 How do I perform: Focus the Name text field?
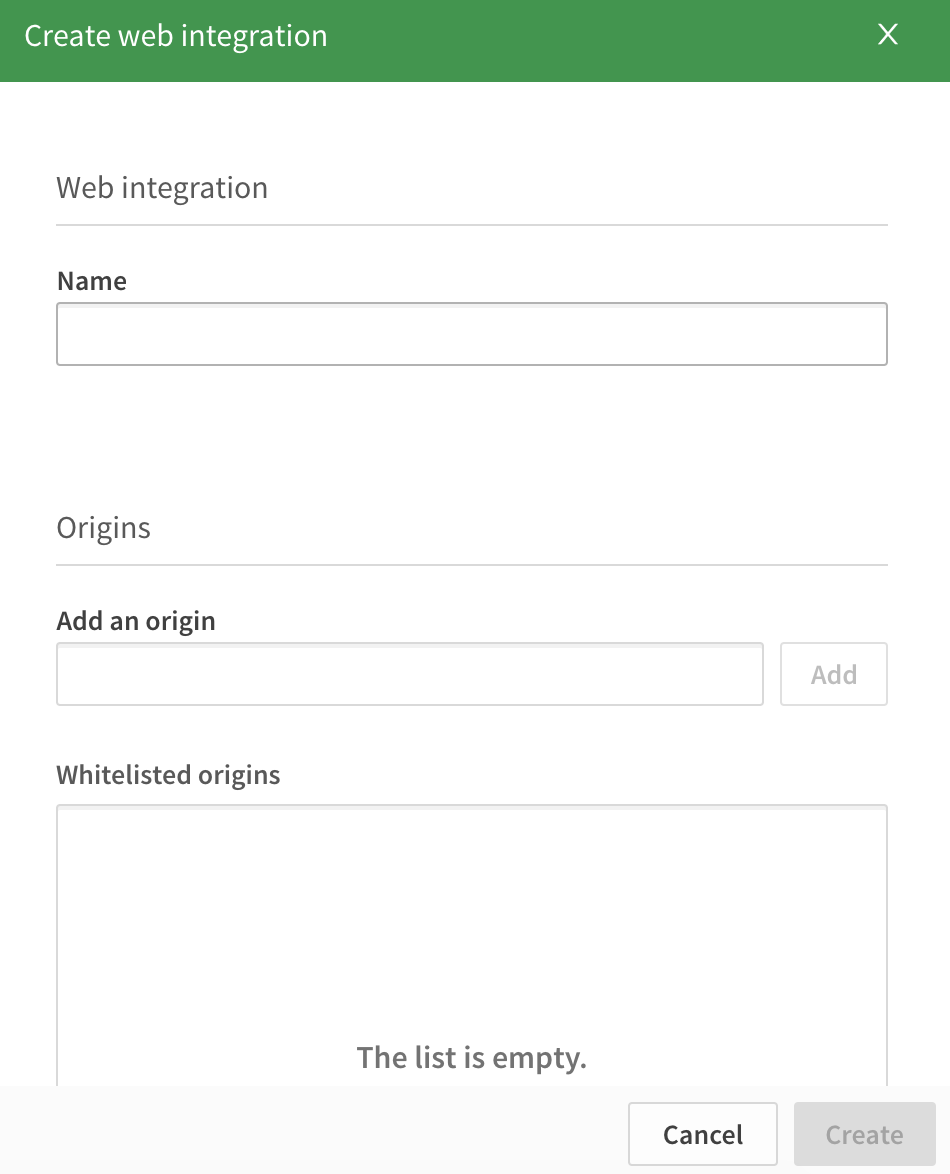[471, 334]
